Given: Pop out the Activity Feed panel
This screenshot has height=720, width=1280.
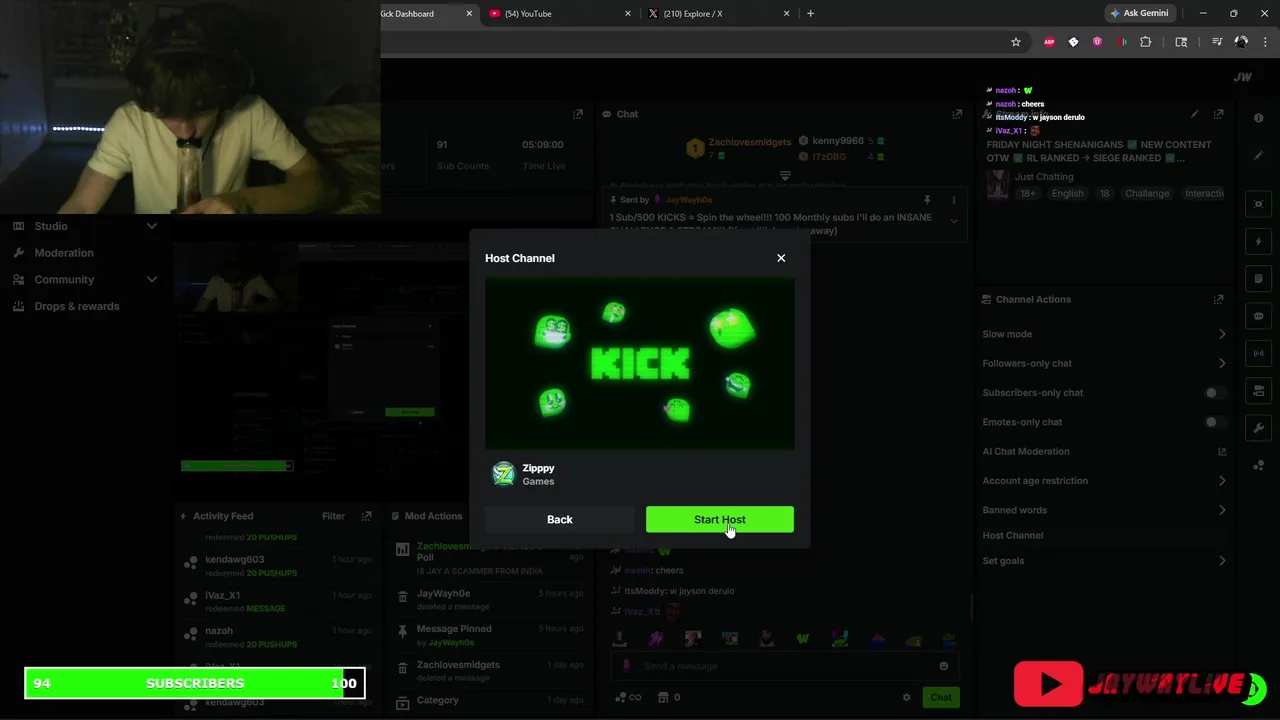Looking at the screenshot, I should pyautogui.click(x=366, y=516).
